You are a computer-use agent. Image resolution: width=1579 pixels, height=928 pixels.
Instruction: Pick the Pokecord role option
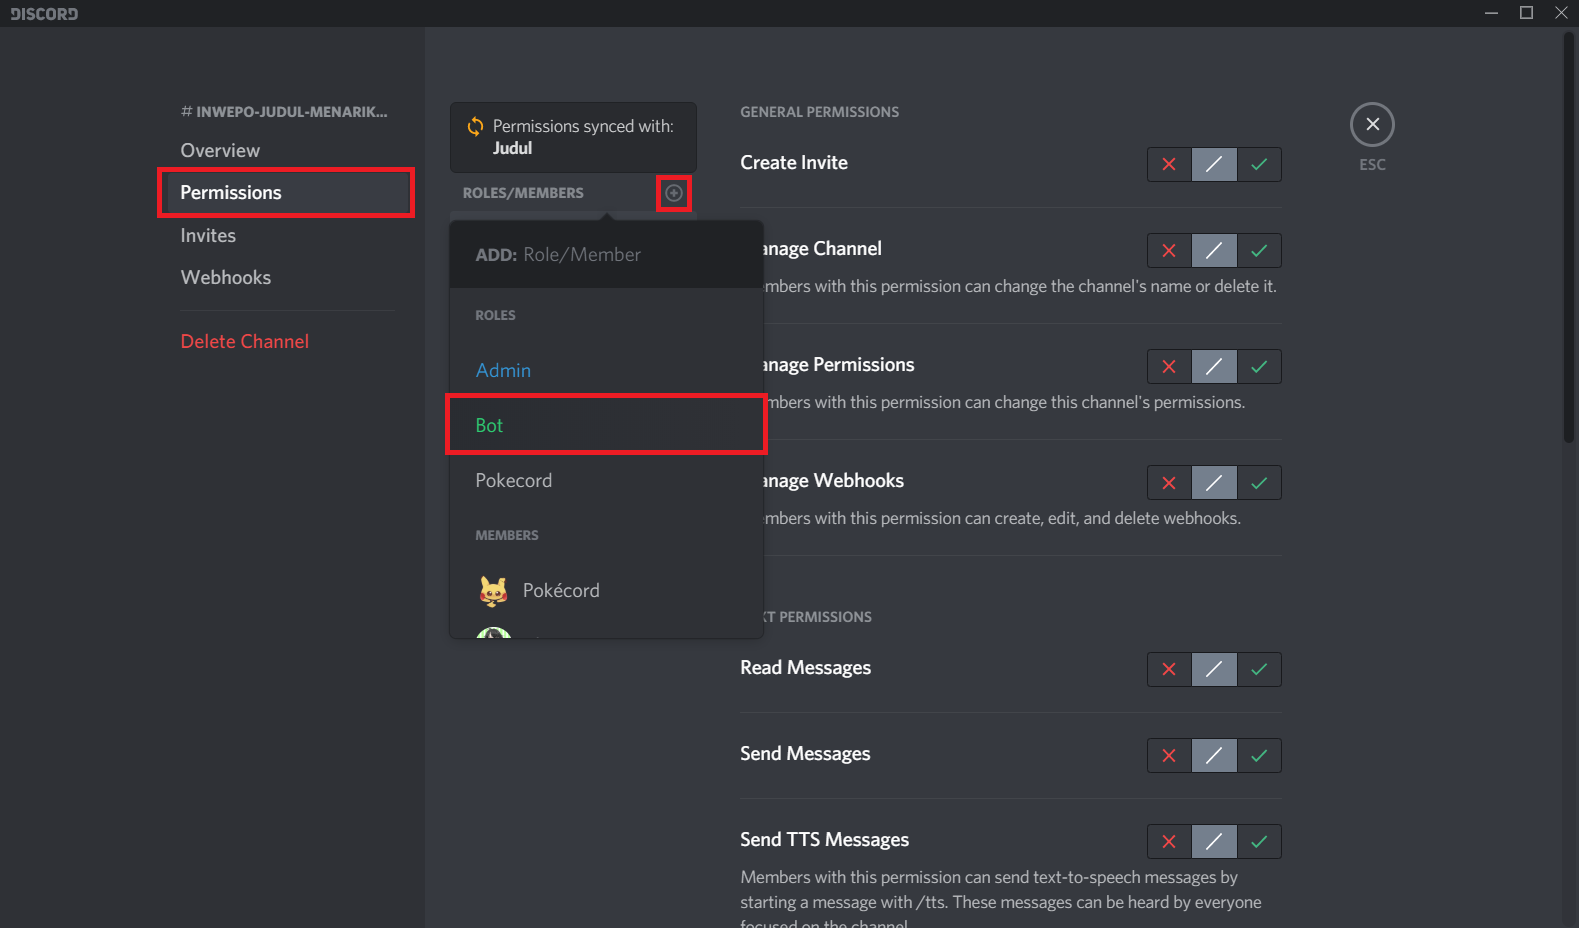[514, 481]
